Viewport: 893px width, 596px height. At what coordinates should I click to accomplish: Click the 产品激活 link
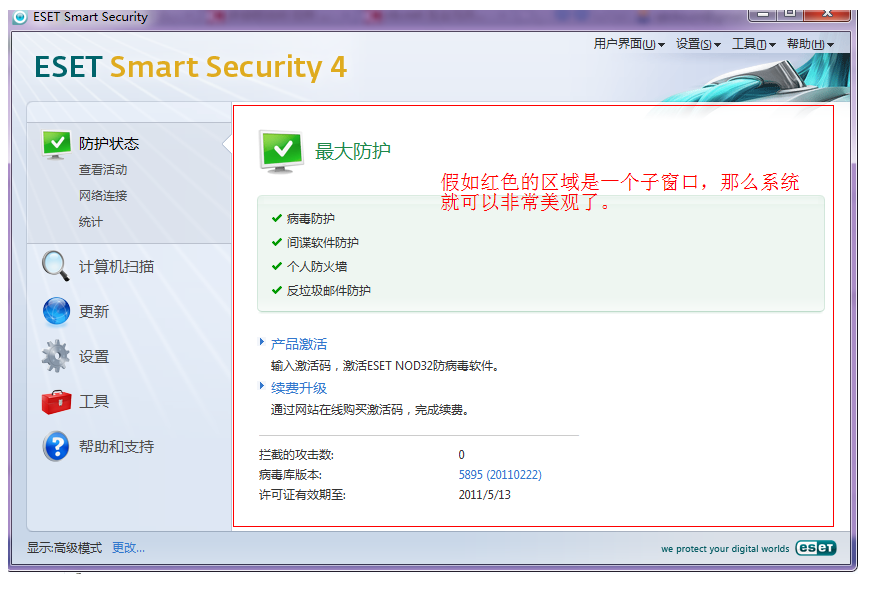[299, 344]
